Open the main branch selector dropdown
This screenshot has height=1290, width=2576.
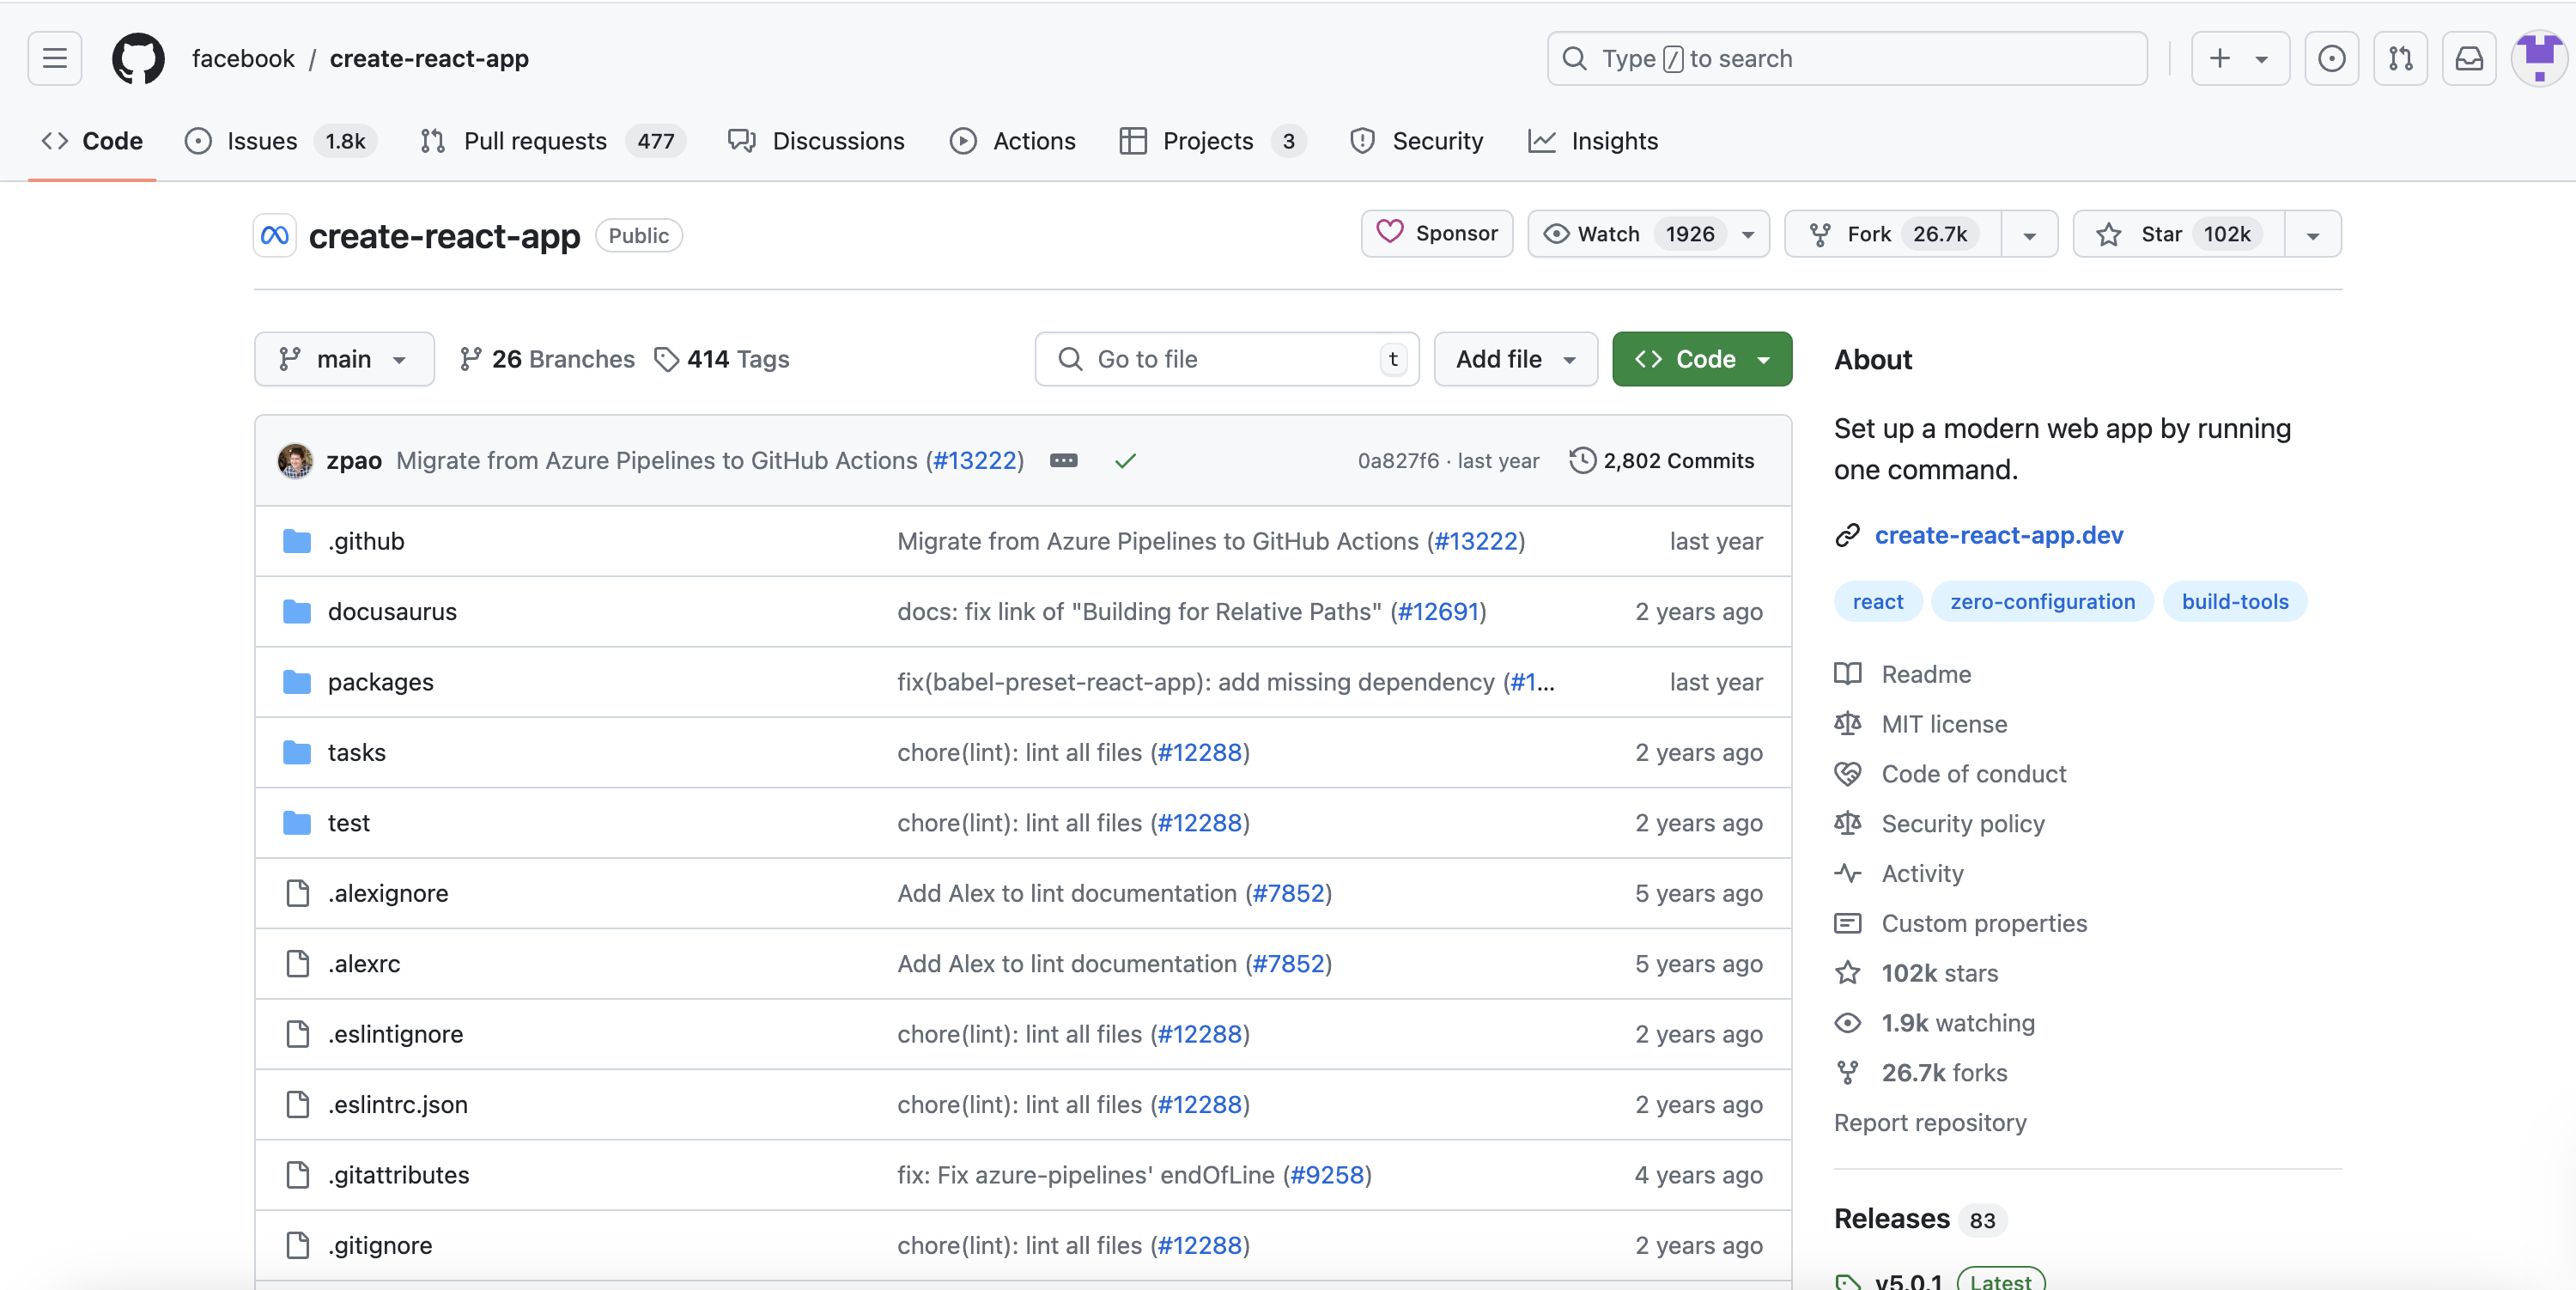click(344, 359)
